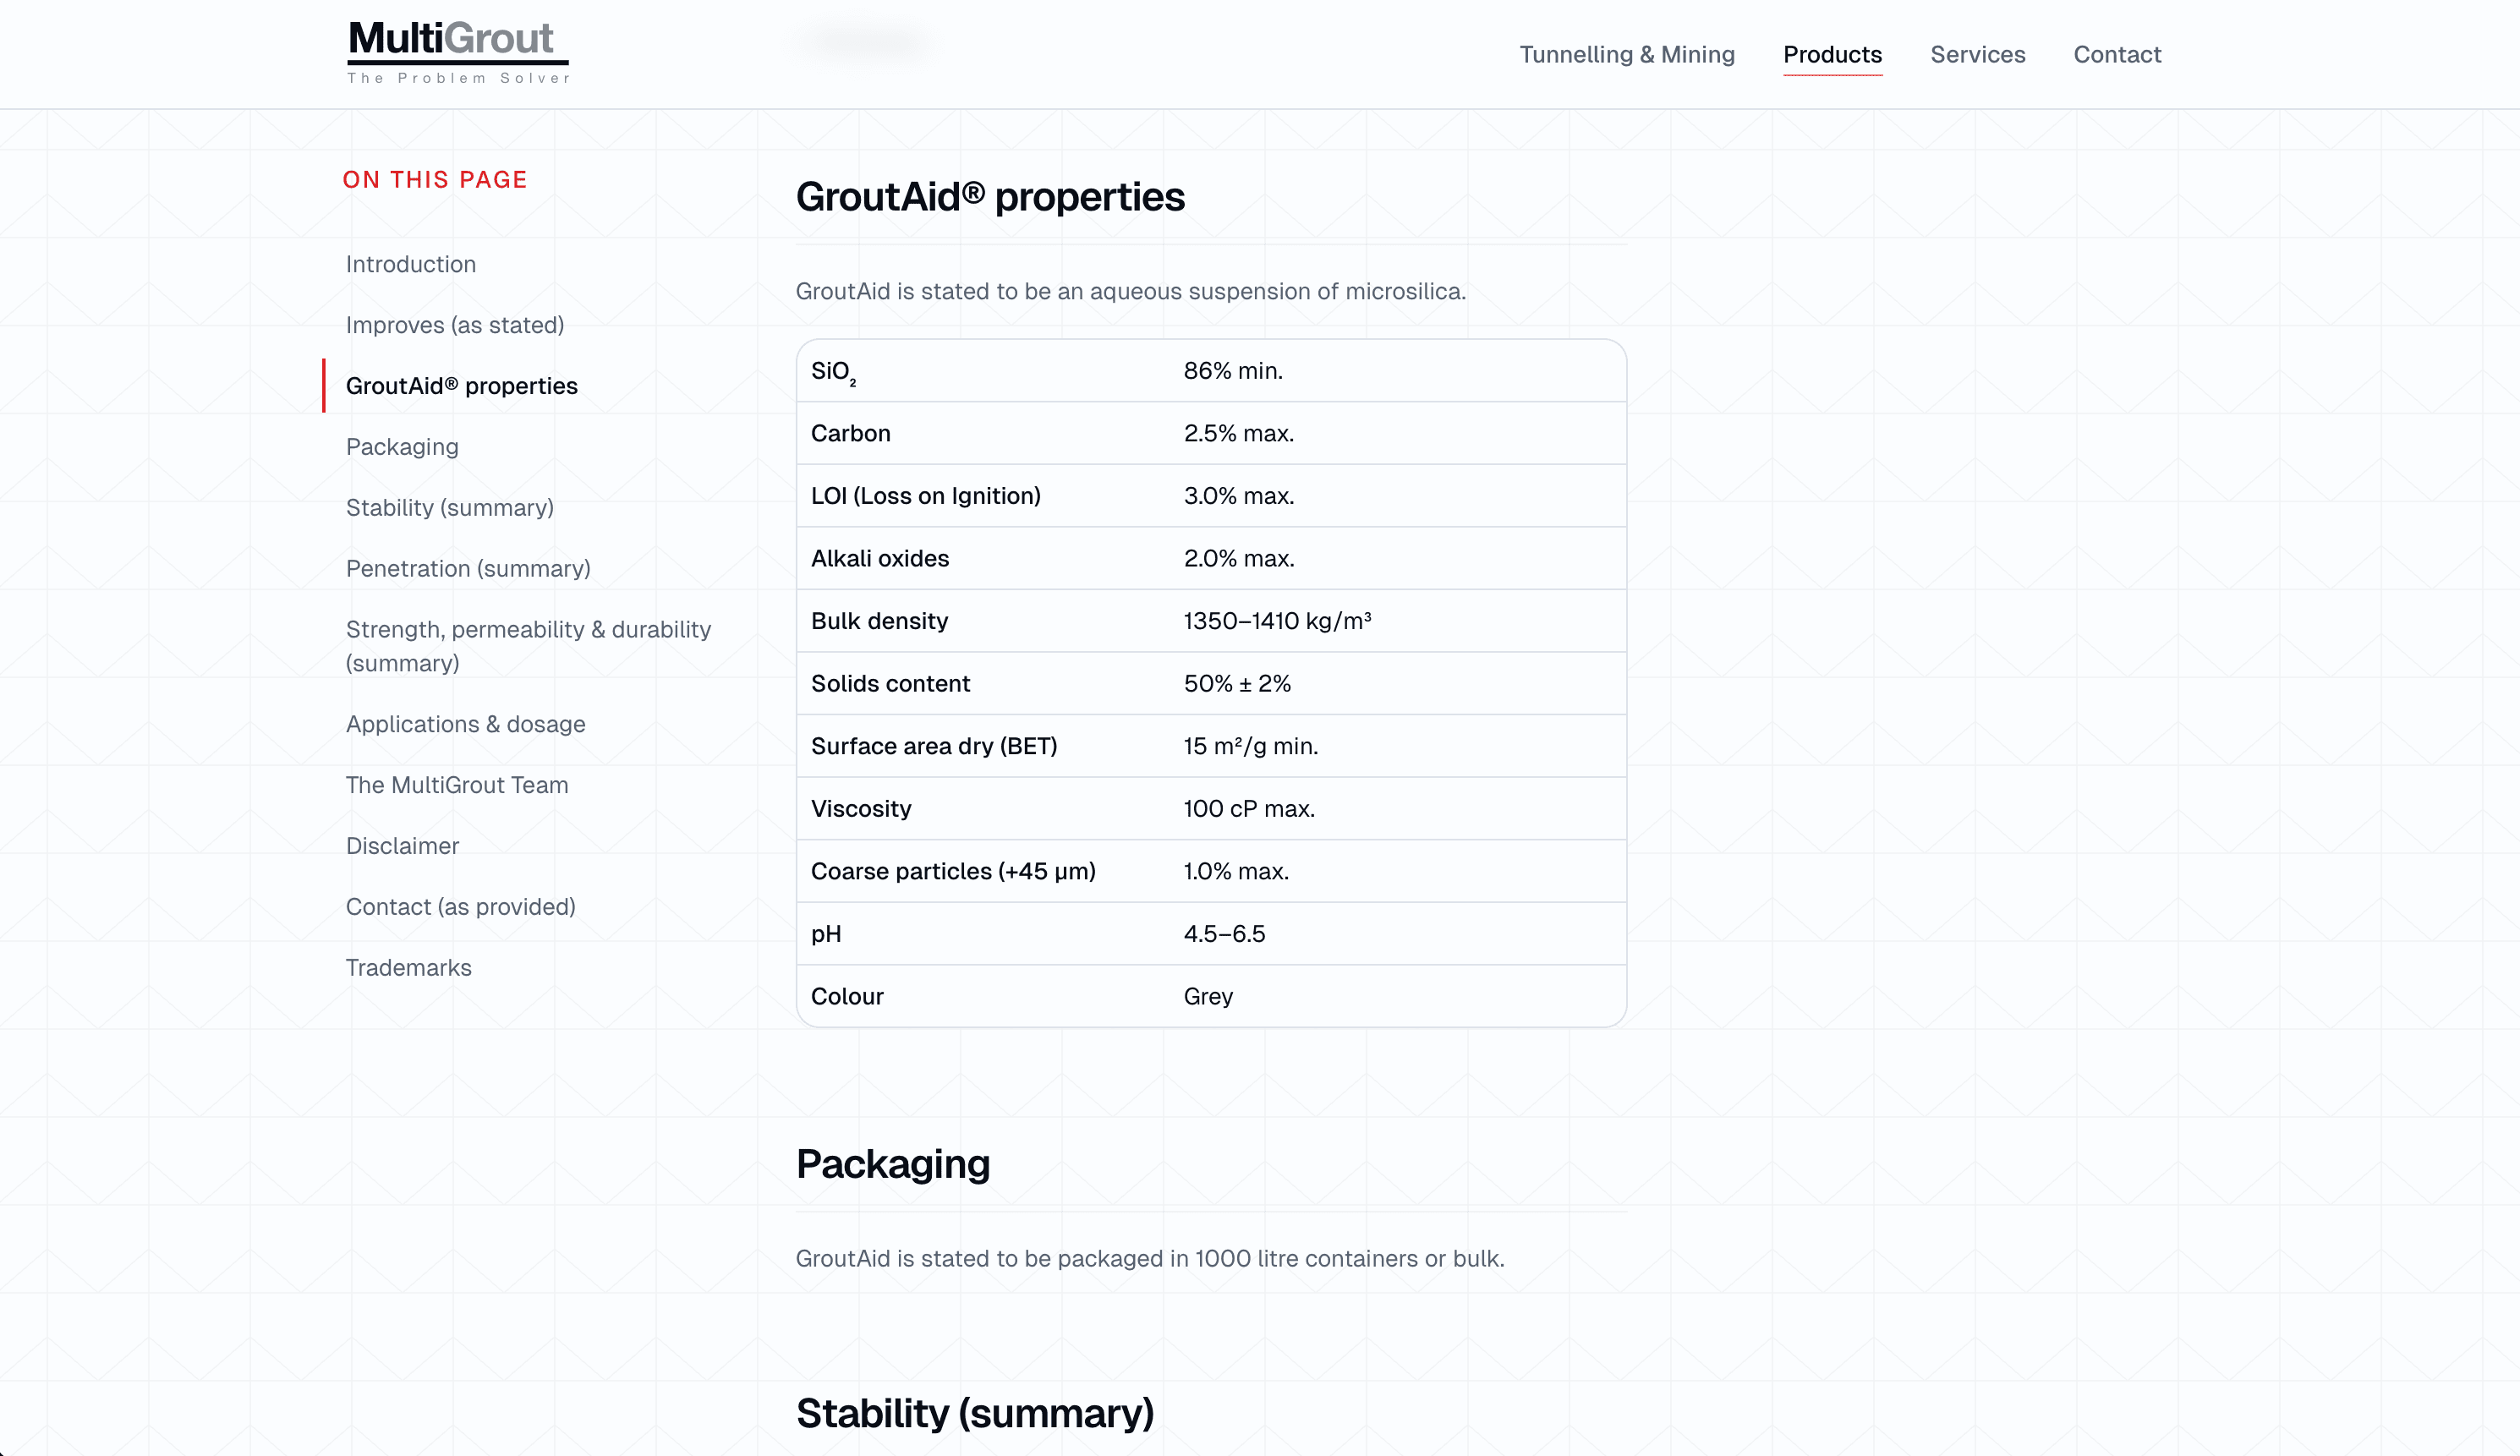The height and width of the screenshot is (1456, 2520).
Task: Click the pH row label
Action: (826, 934)
